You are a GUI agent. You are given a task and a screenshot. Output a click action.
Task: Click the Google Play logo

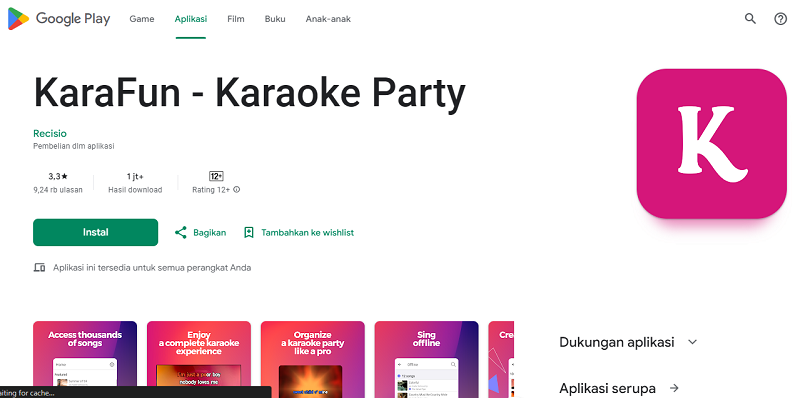pyautogui.click(x=59, y=19)
